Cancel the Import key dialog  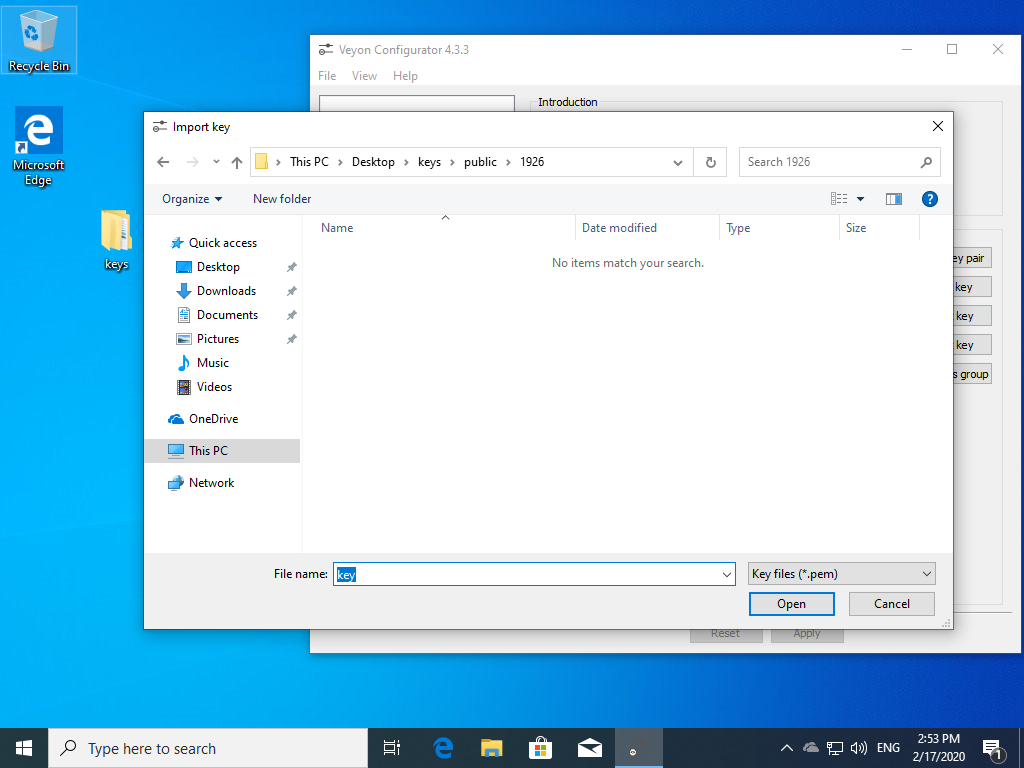891,604
